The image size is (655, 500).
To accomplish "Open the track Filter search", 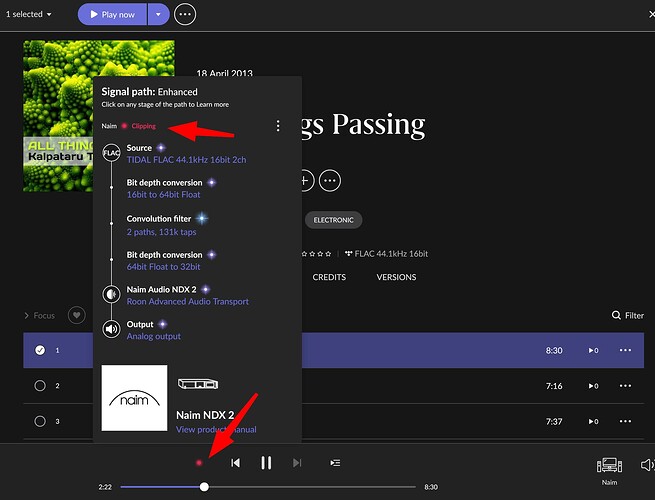I will pos(628,315).
